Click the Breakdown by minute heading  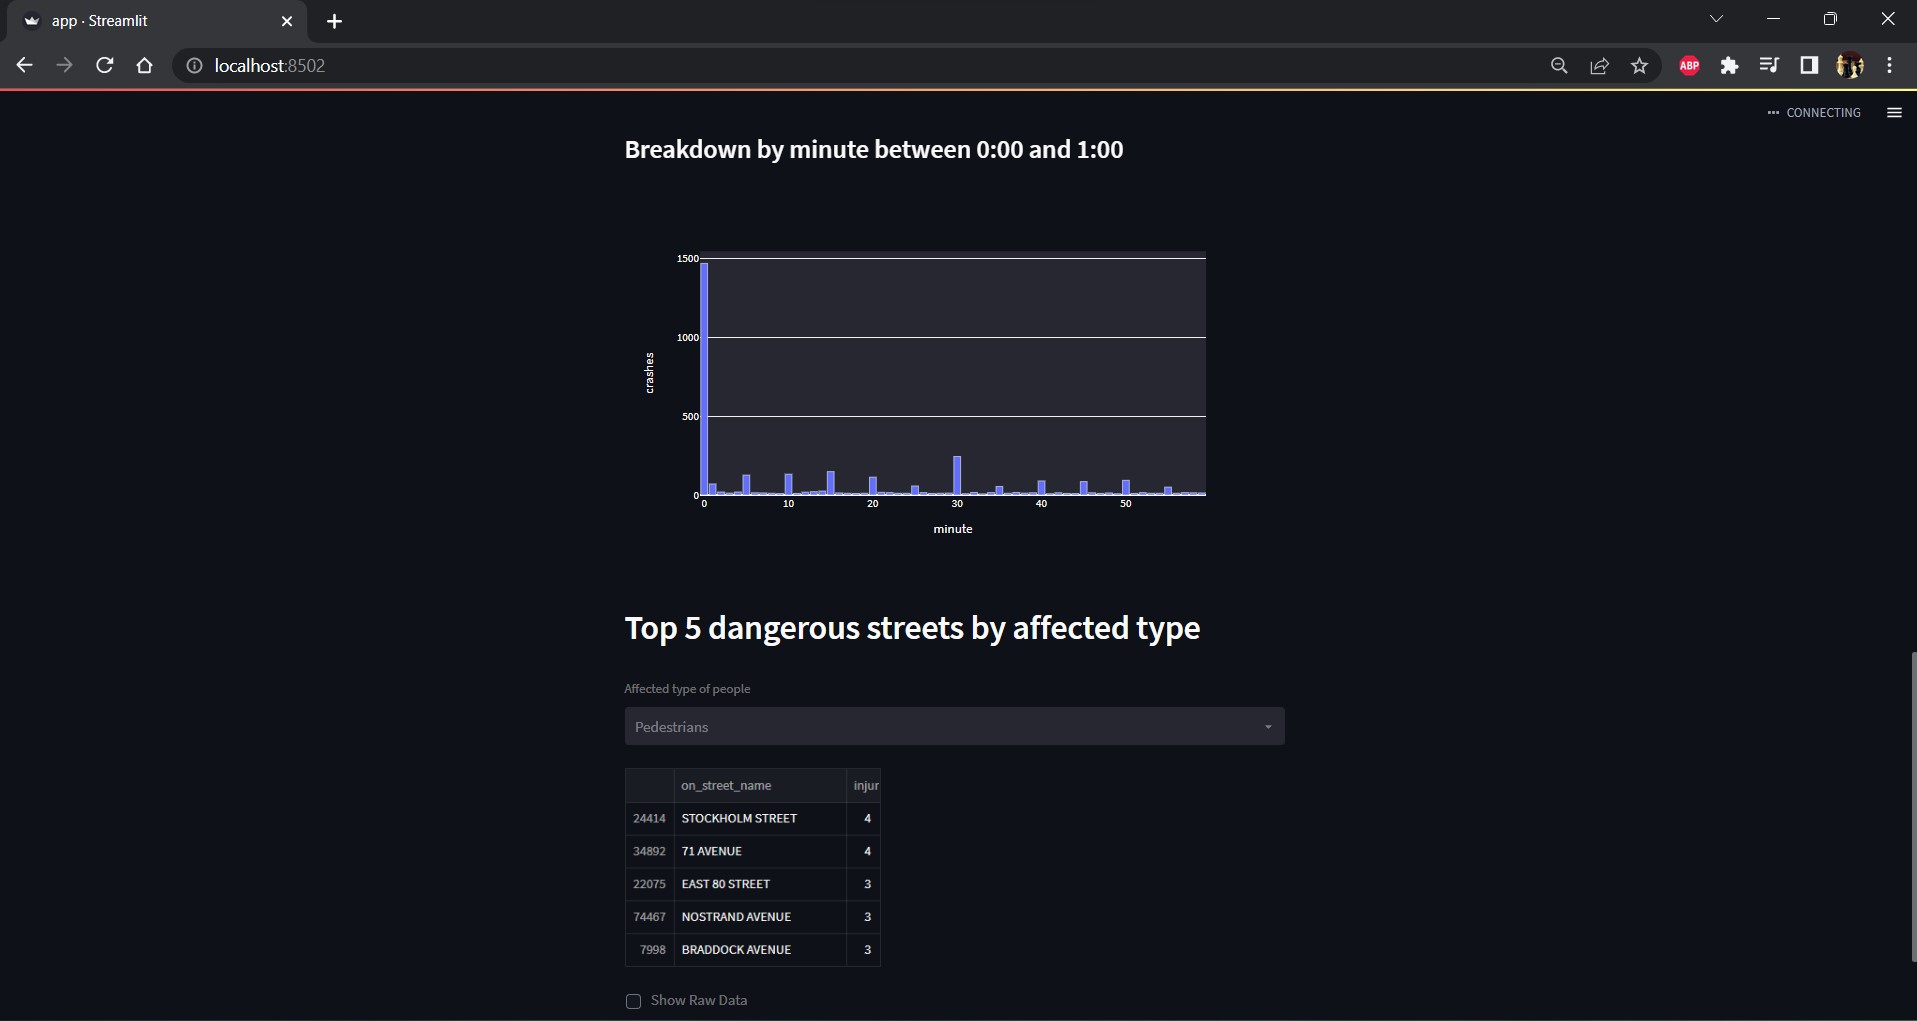(874, 150)
